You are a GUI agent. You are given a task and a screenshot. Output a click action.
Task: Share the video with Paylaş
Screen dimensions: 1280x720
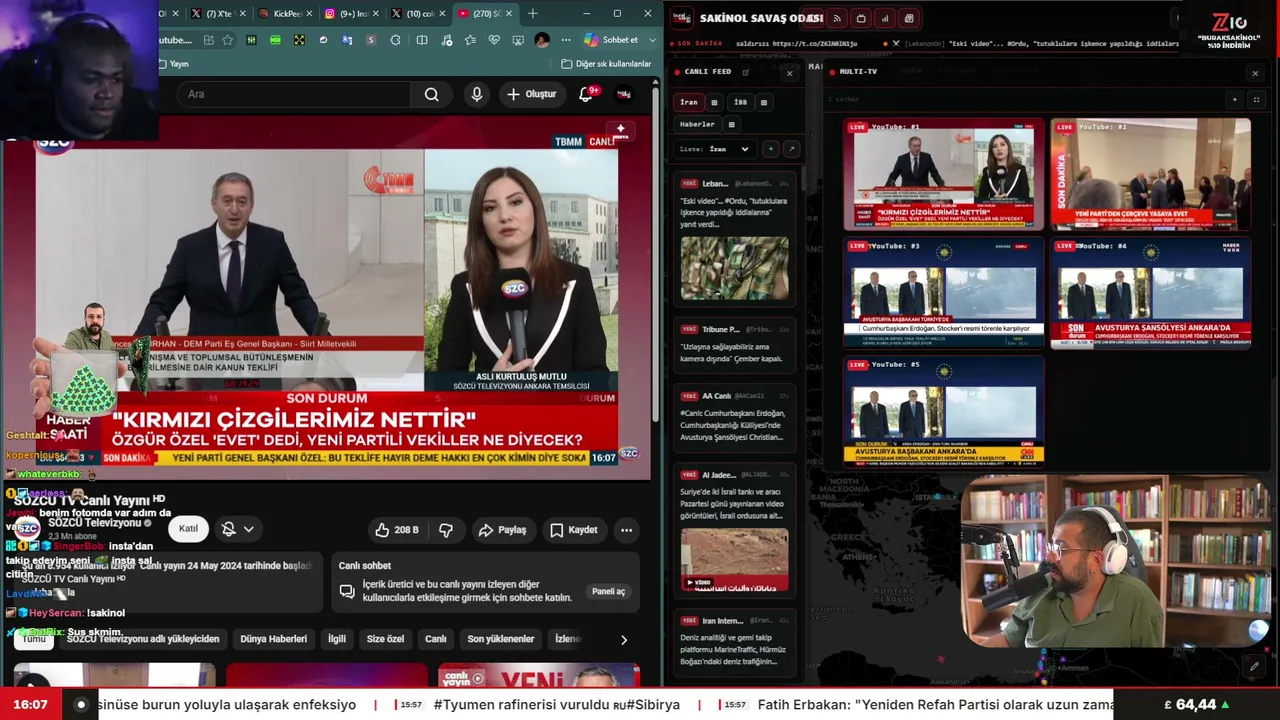coord(502,530)
